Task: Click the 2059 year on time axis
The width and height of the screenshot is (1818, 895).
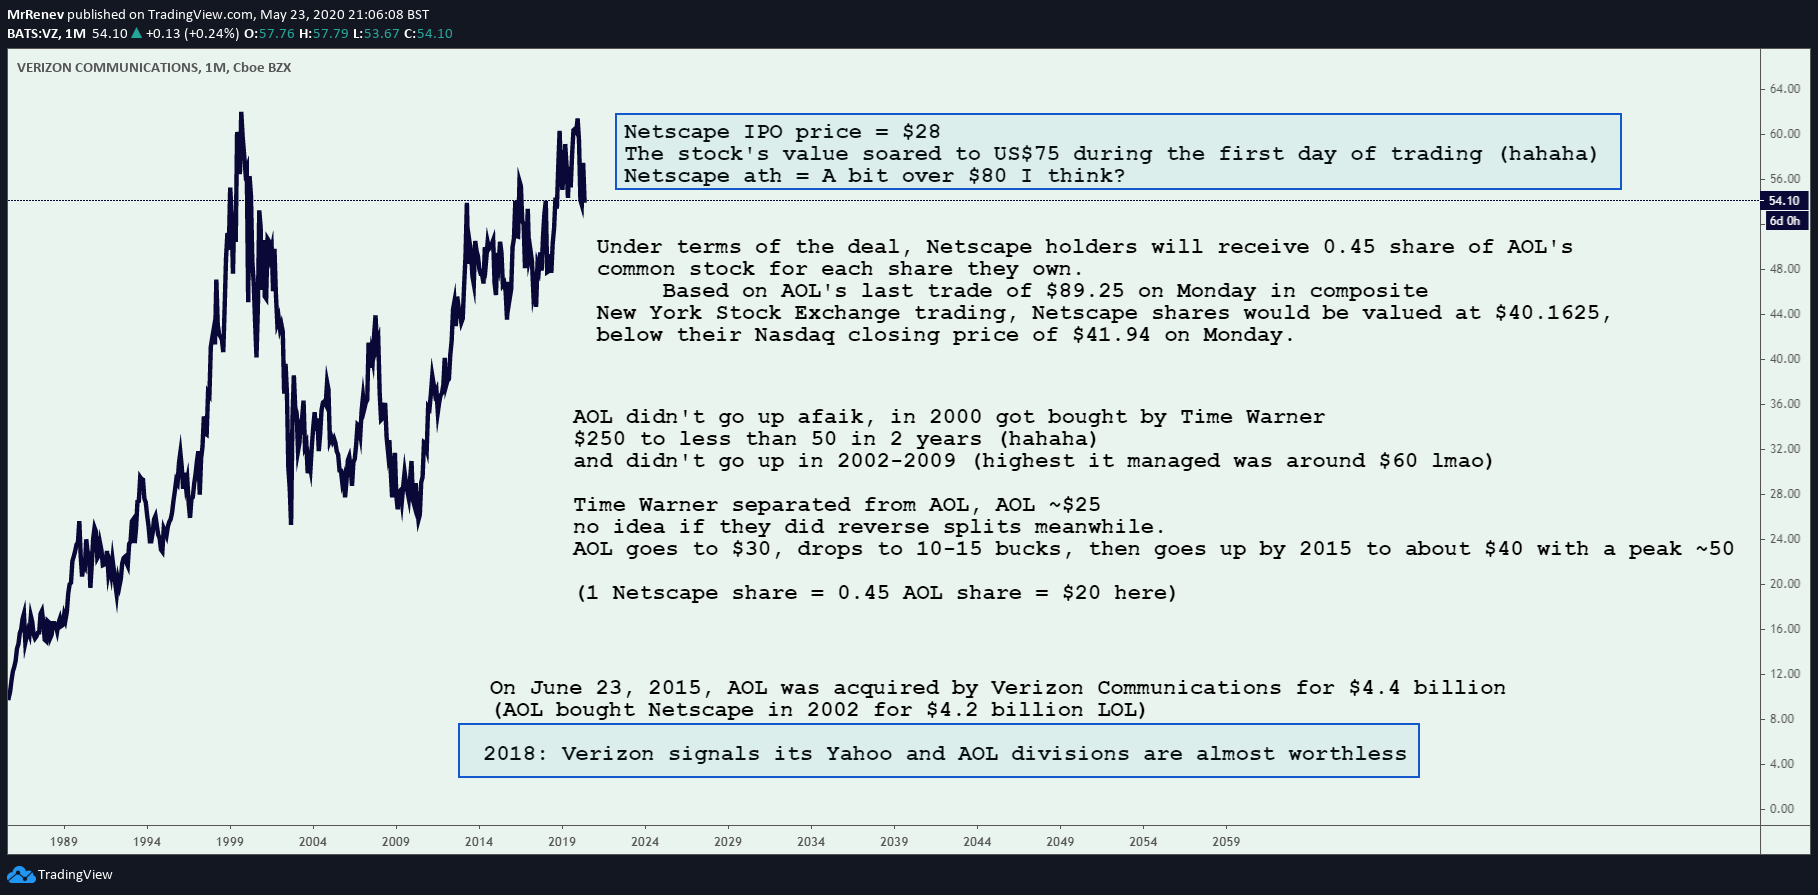Action: tap(1226, 842)
